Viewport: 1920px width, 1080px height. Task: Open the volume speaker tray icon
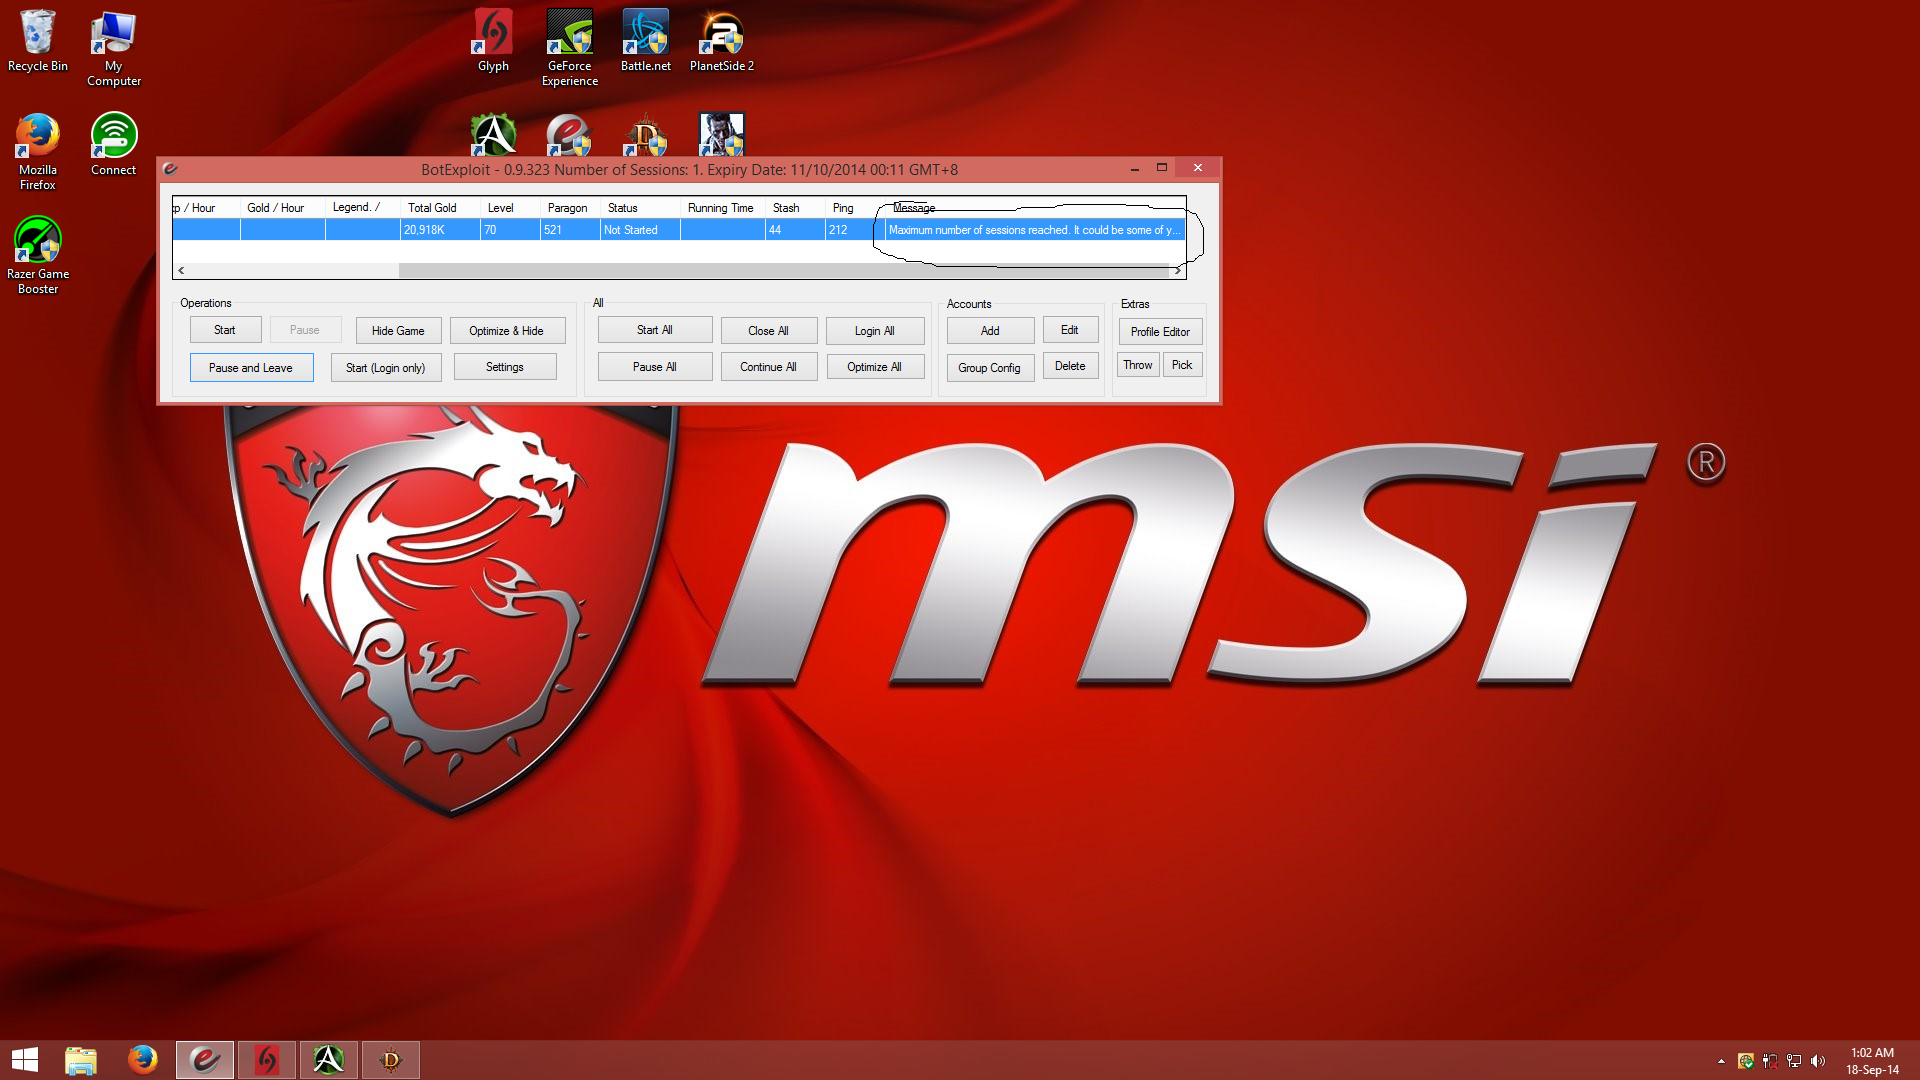[x=1818, y=1061]
